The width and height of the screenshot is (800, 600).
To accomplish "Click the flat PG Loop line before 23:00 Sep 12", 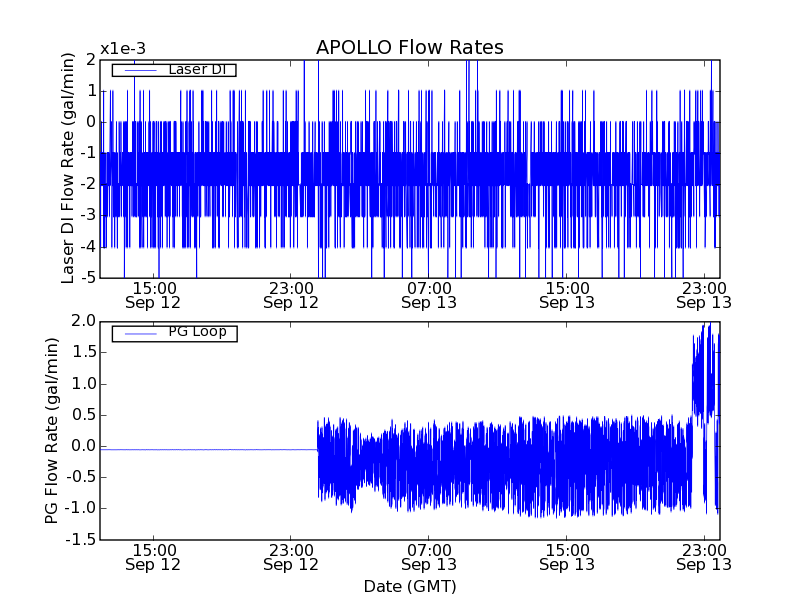I will point(200,450).
